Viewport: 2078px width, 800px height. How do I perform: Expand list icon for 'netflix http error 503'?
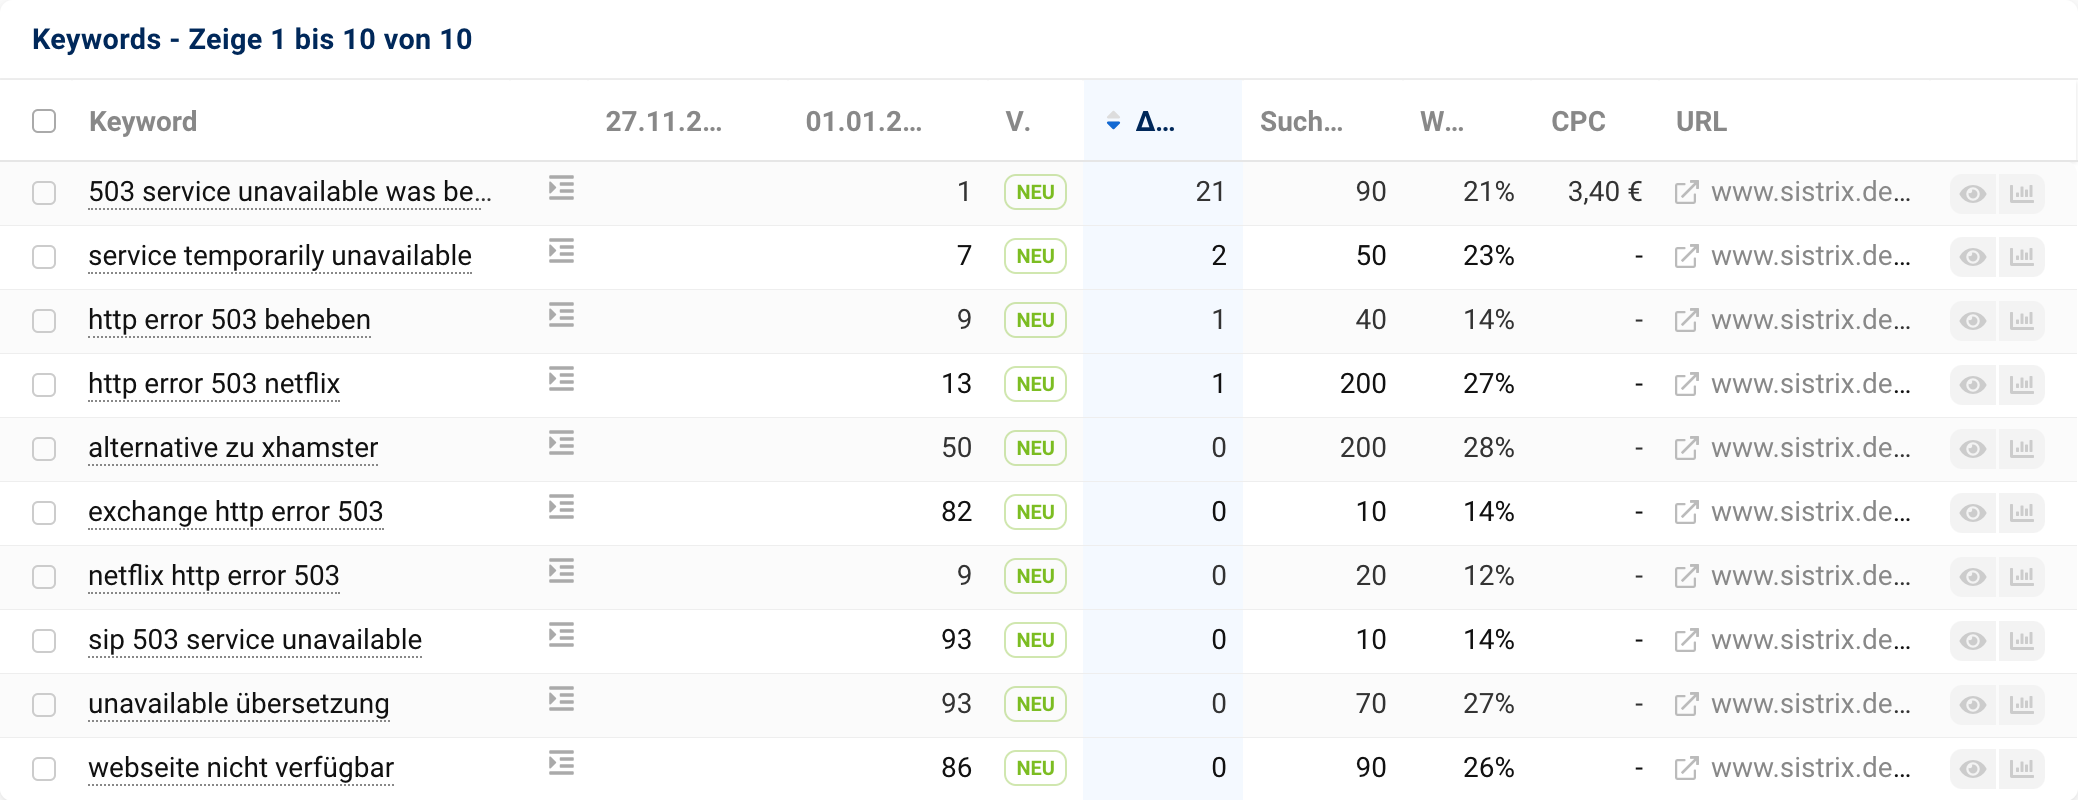[561, 572]
